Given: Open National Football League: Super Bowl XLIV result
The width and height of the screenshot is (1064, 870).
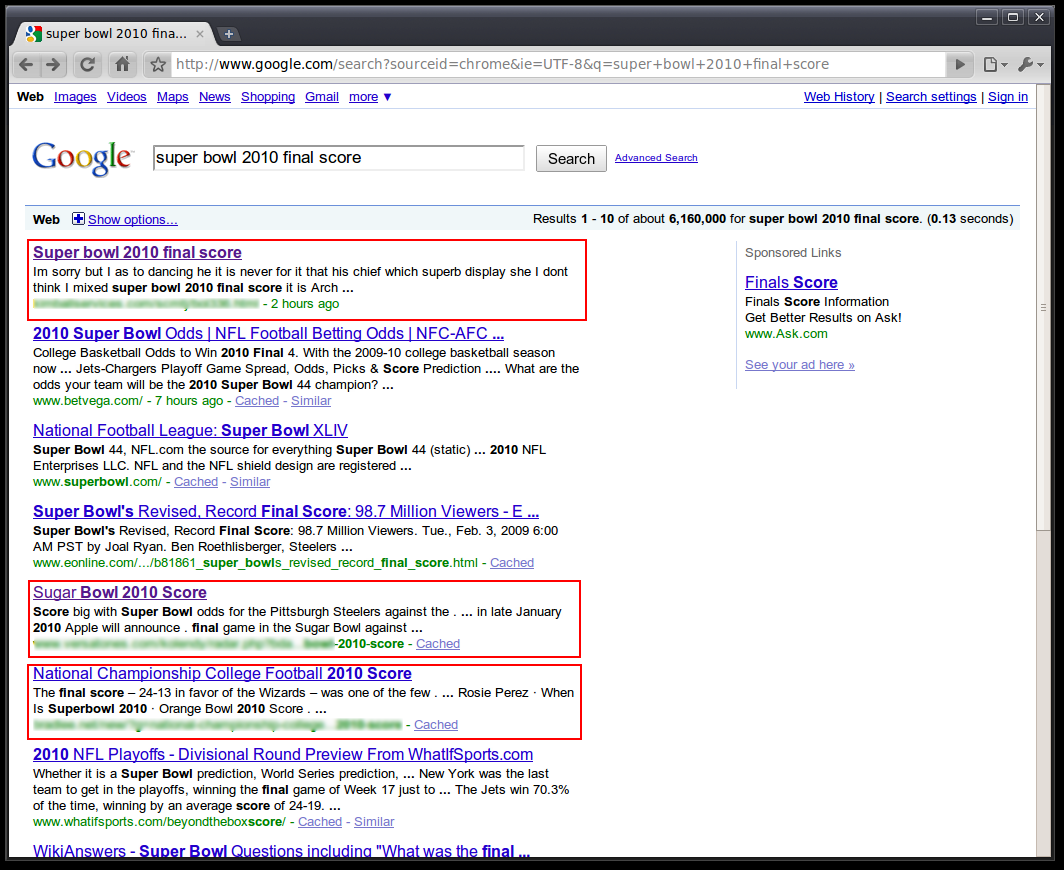Looking at the screenshot, I should (x=191, y=430).
